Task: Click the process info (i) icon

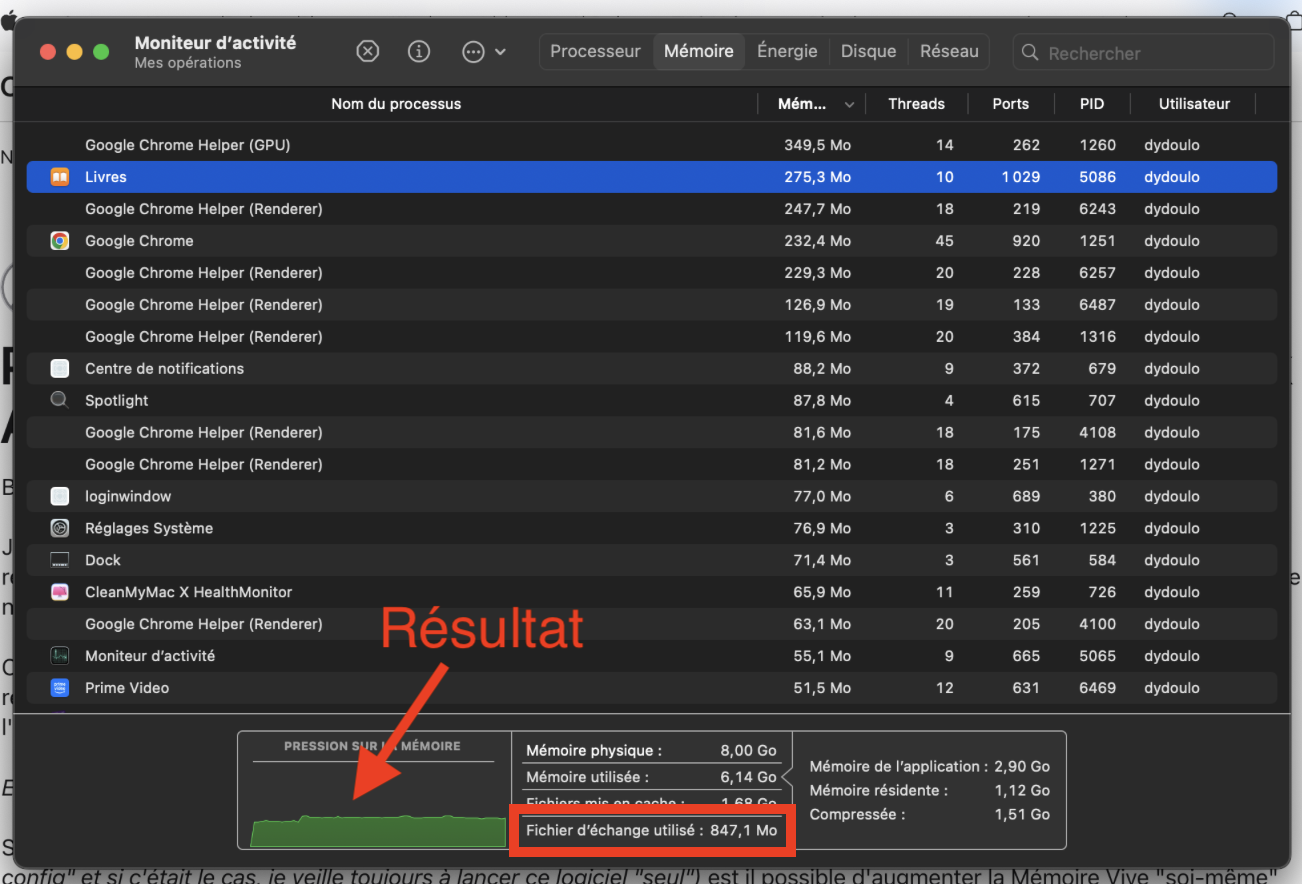Action: [x=419, y=52]
